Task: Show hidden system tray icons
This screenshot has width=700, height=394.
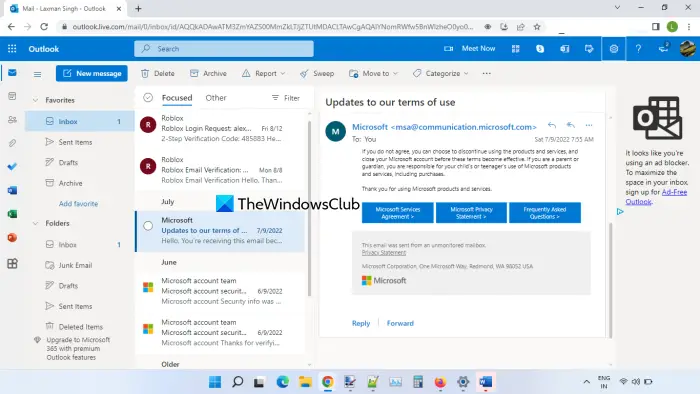Action: 587,382
